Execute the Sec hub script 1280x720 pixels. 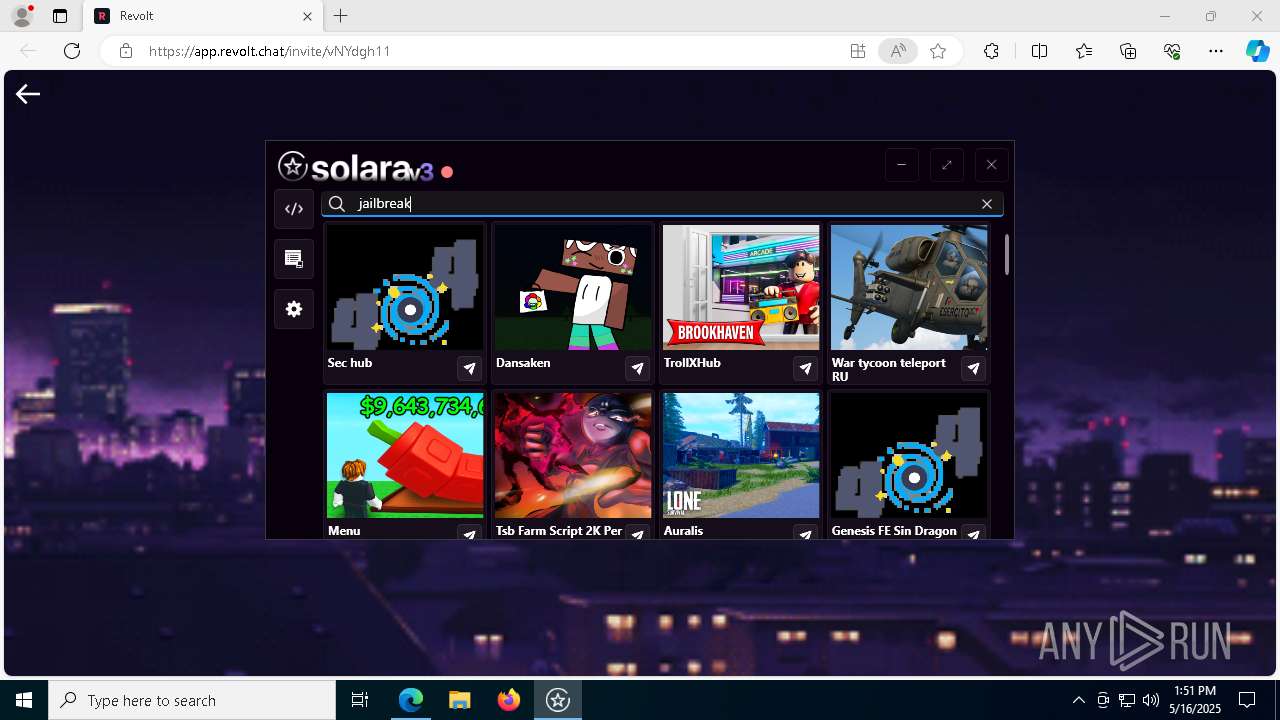(469, 369)
